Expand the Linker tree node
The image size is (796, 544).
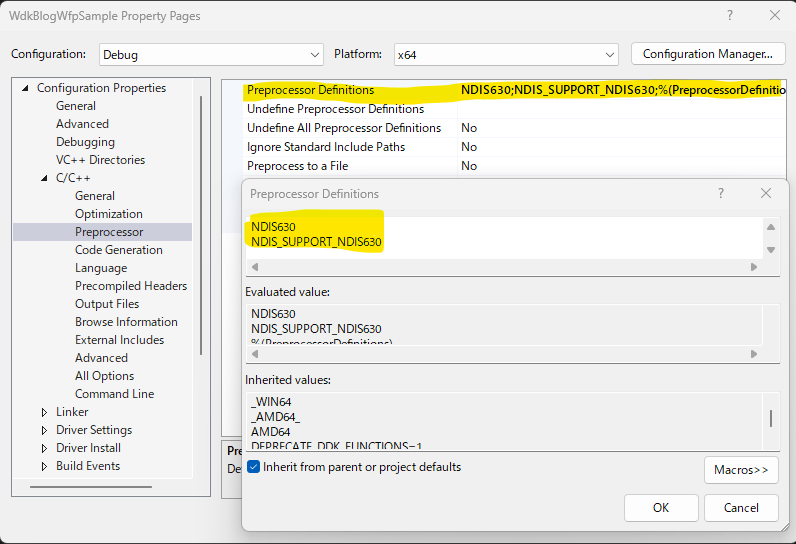click(x=44, y=412)
